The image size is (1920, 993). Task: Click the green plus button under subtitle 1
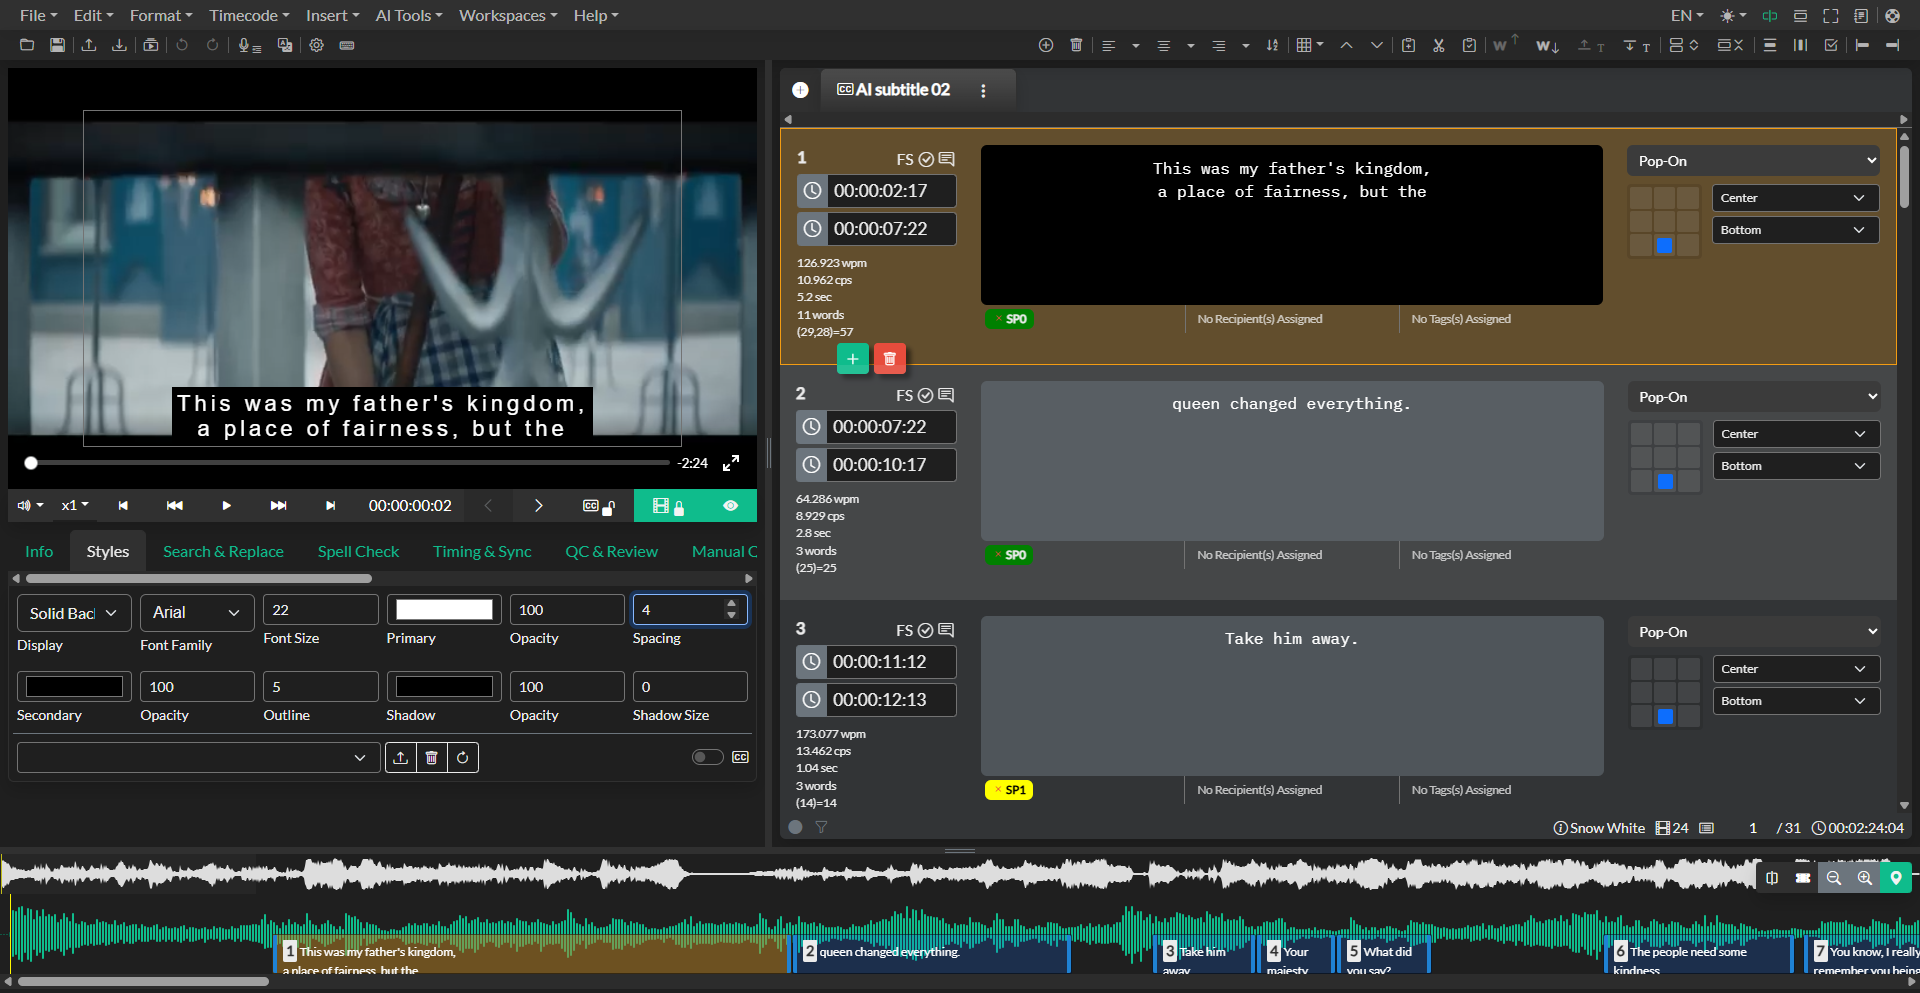coord(852,358)
